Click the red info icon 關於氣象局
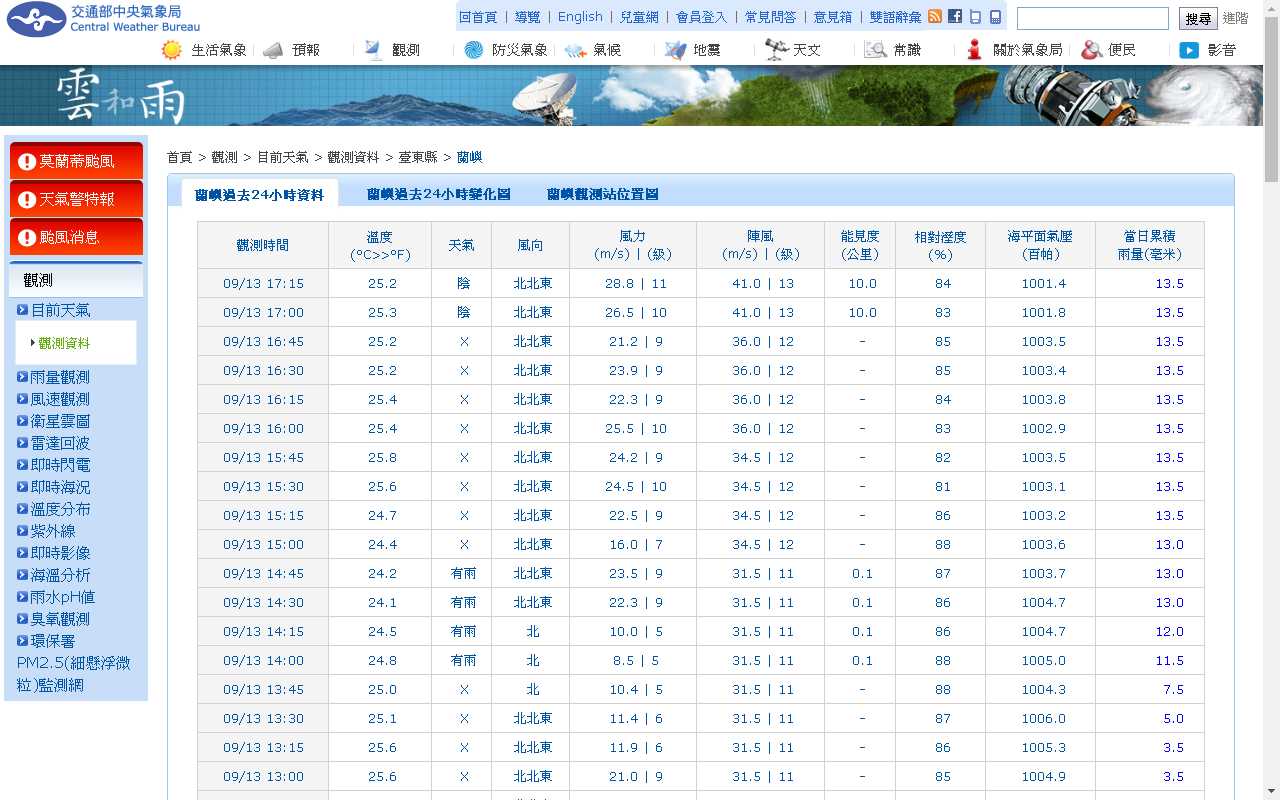The height and width of the screenshot is (800, 1280). [974, 50]
